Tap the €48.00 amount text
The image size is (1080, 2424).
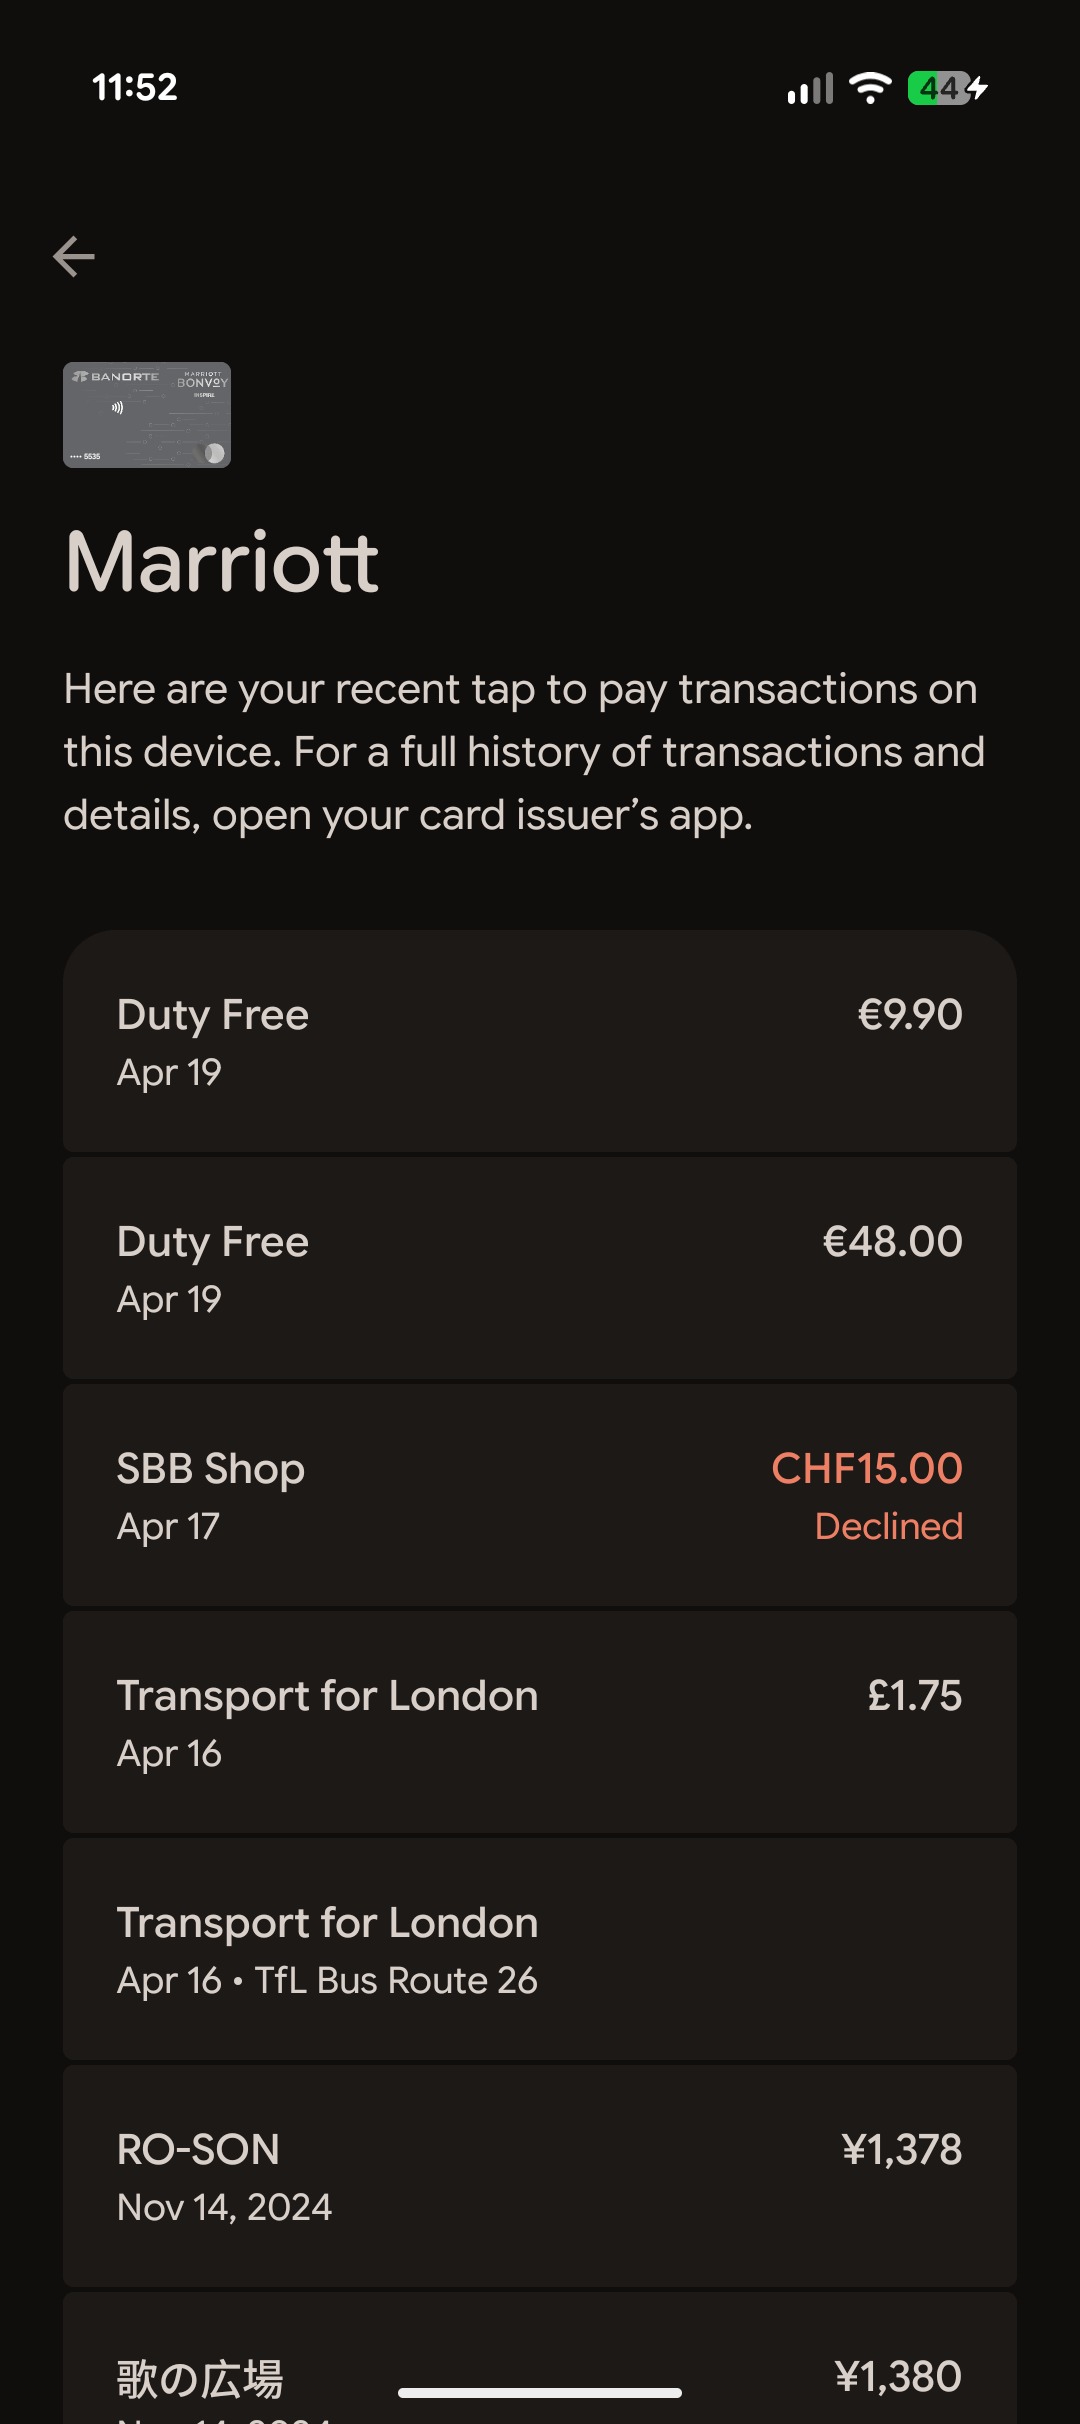[x=892, y=1241]
